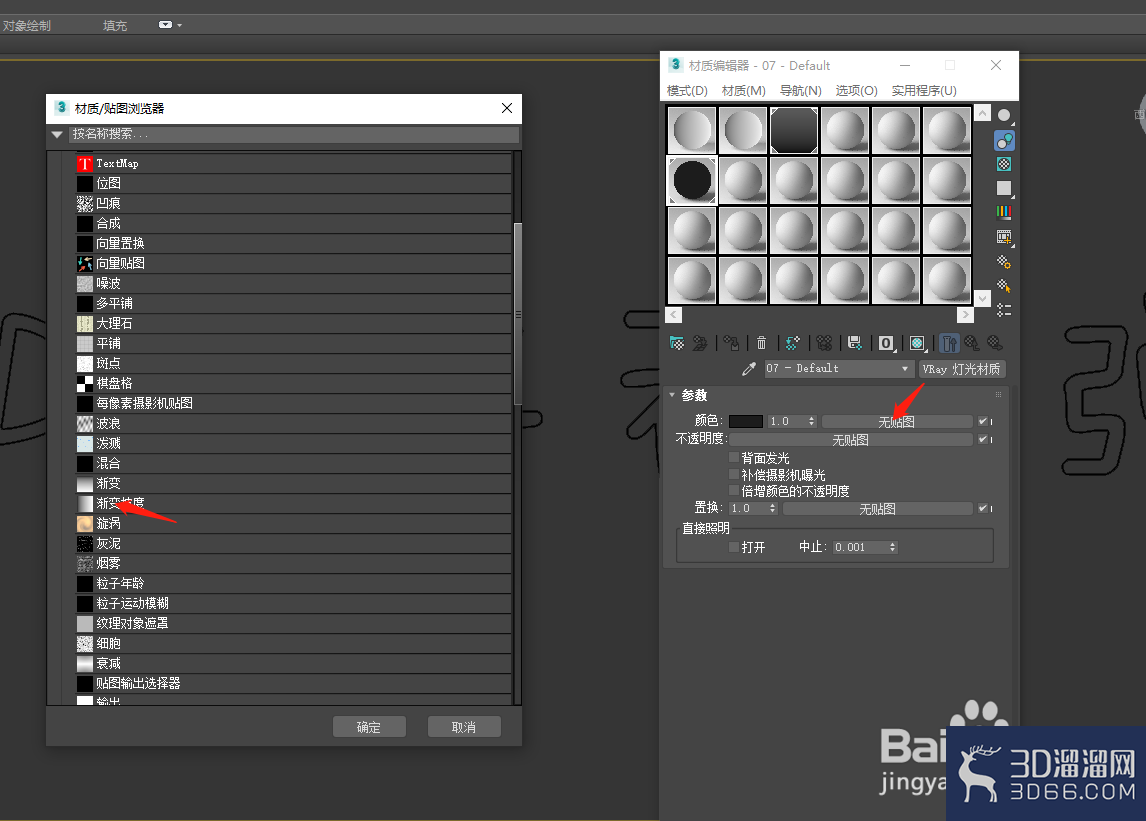Open the Sample Type sphere flyout
1146x821 pixels.
point(1005,116)
